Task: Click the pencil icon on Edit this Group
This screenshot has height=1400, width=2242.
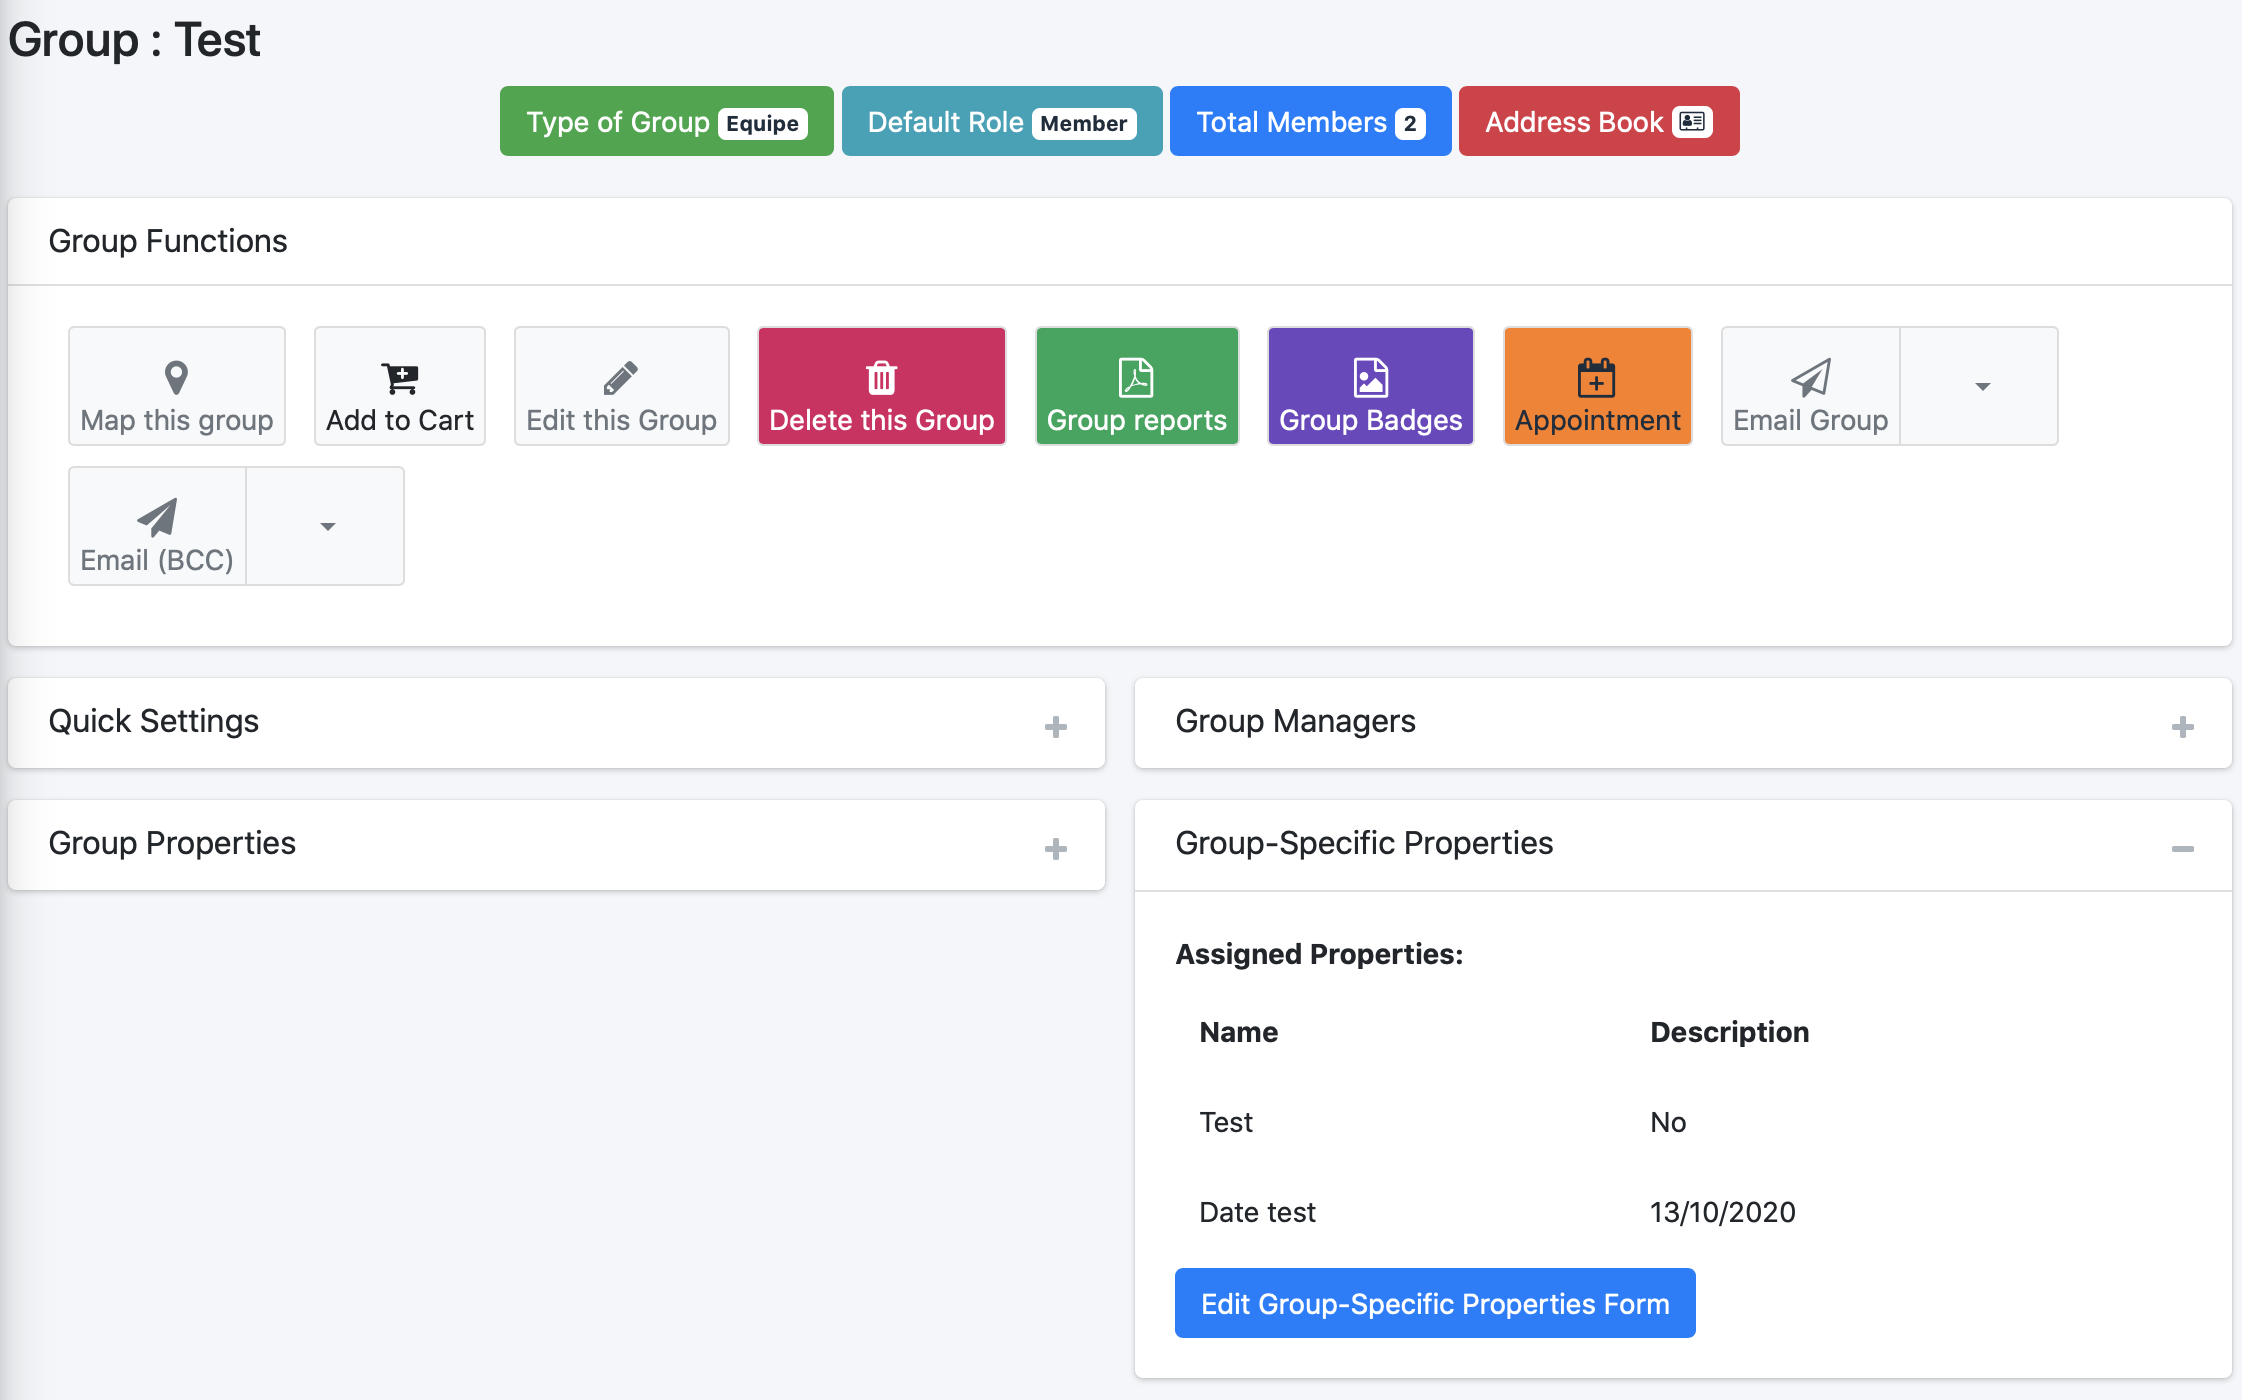Action: (621, 378)
